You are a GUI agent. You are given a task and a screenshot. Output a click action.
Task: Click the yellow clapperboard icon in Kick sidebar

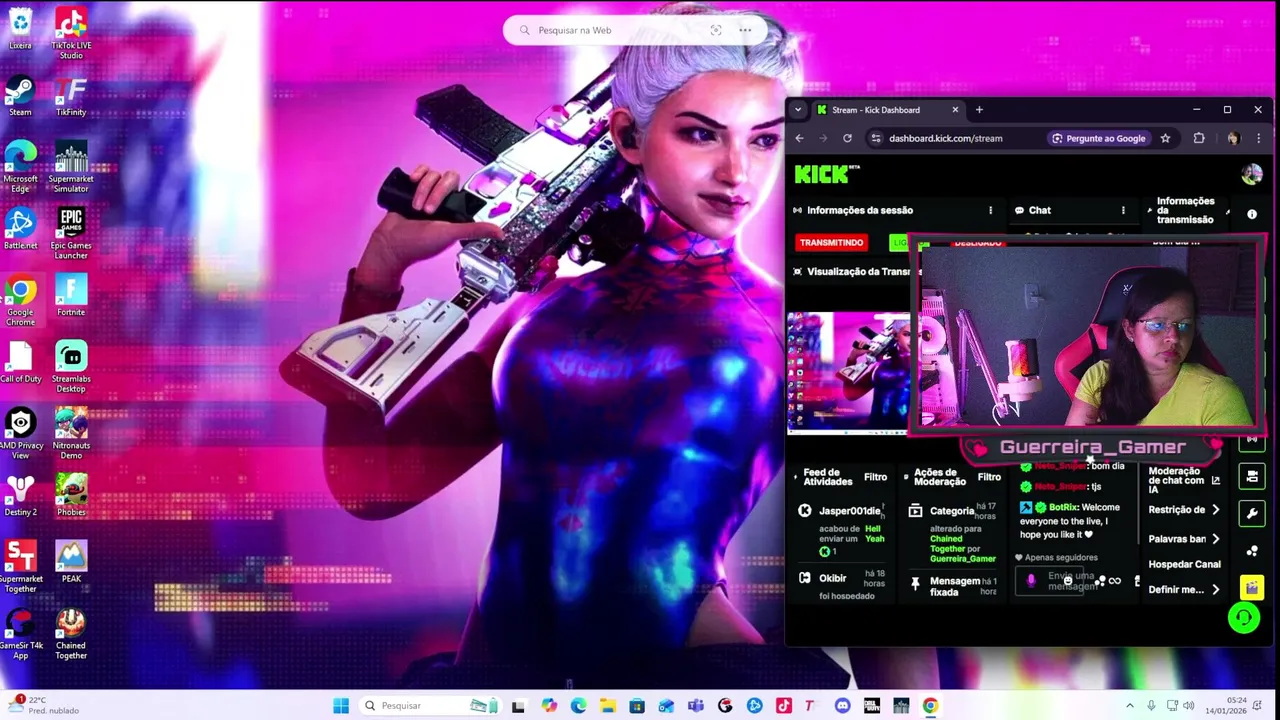click(1251, 589)
